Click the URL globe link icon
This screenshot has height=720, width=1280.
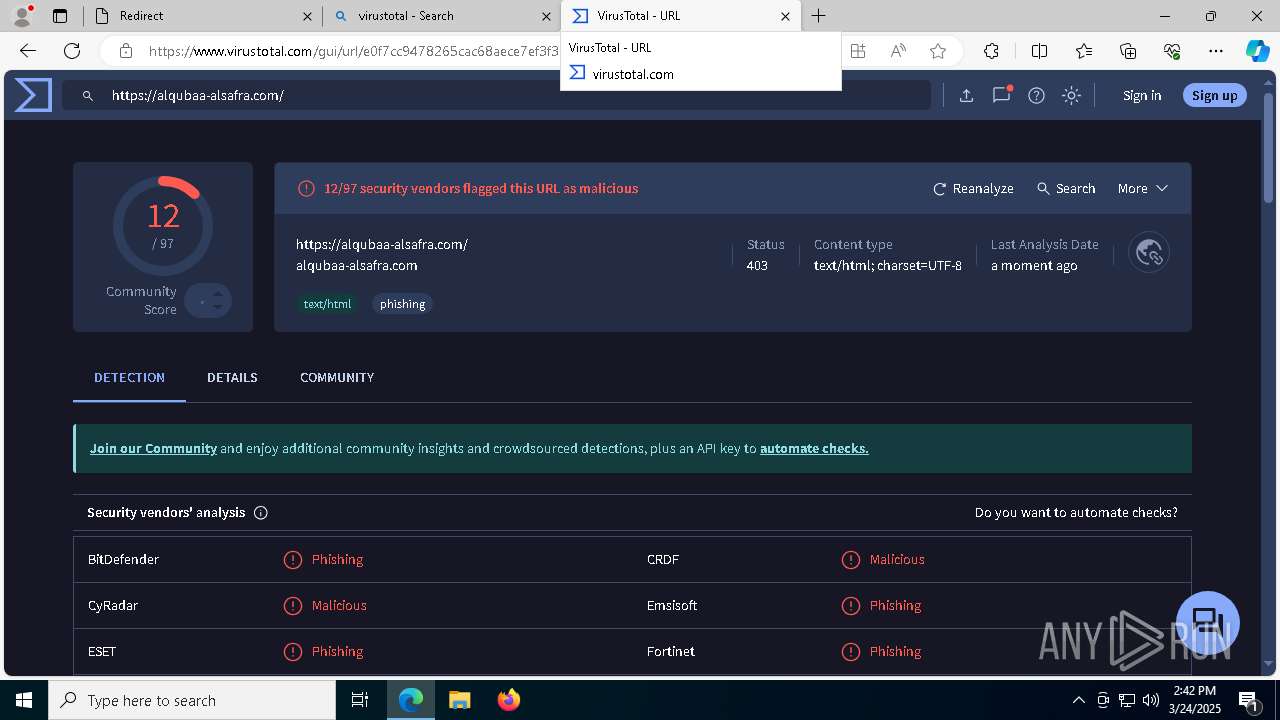1149,252
